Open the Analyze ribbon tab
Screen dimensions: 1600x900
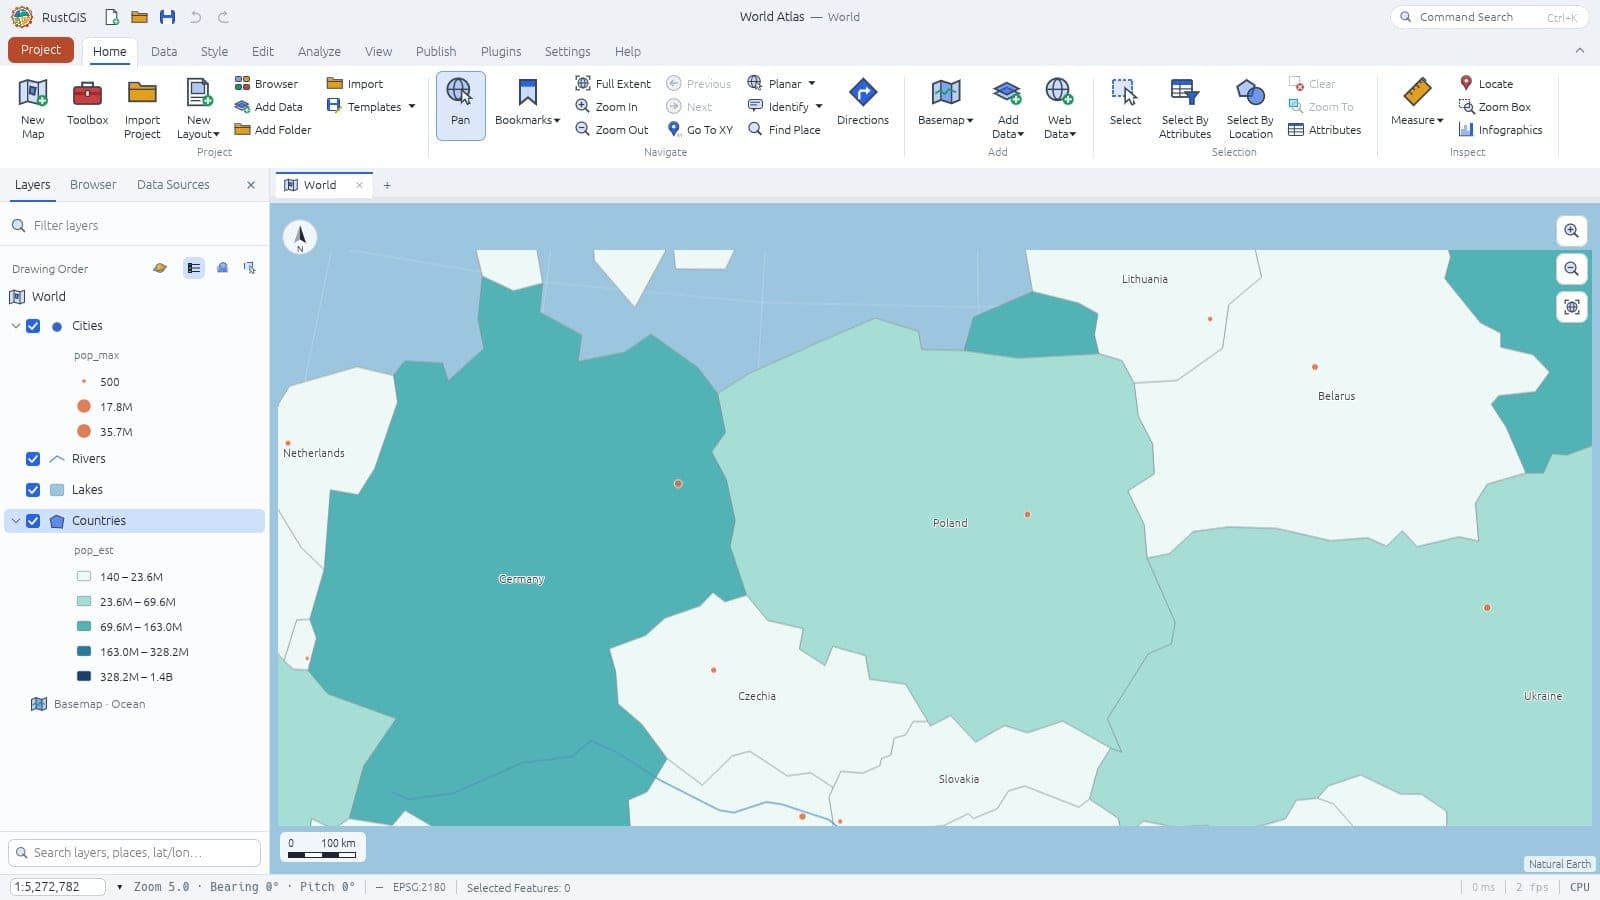coord(319,51)
